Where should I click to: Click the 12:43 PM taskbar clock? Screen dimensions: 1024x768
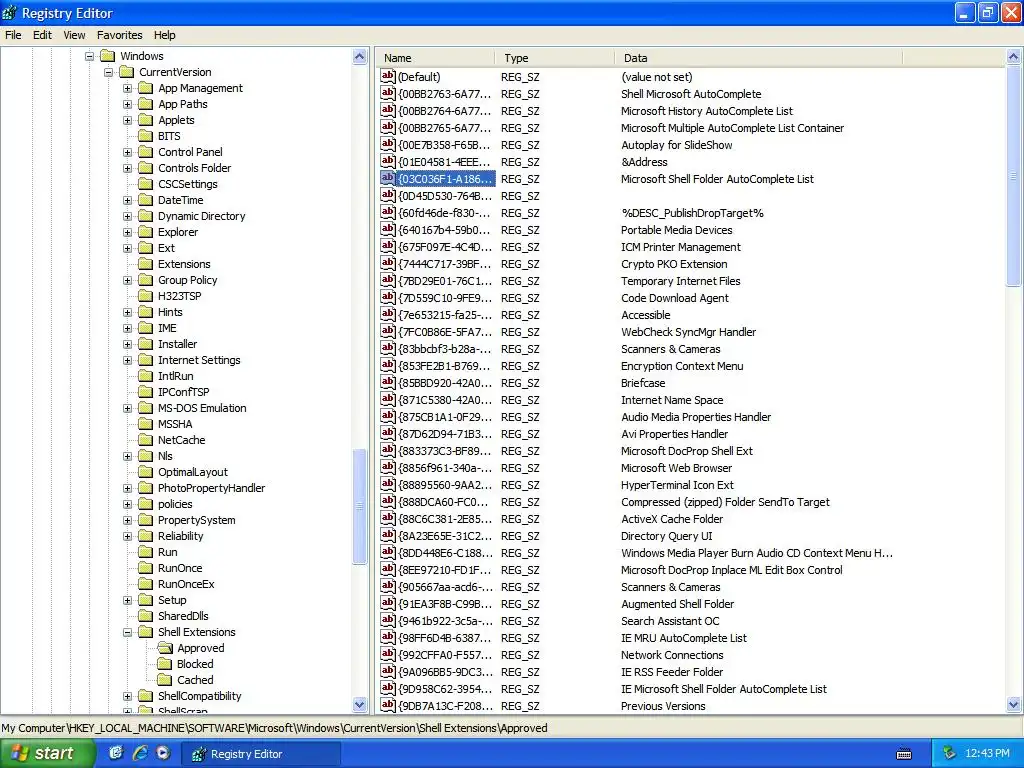[x=987, y=754]
